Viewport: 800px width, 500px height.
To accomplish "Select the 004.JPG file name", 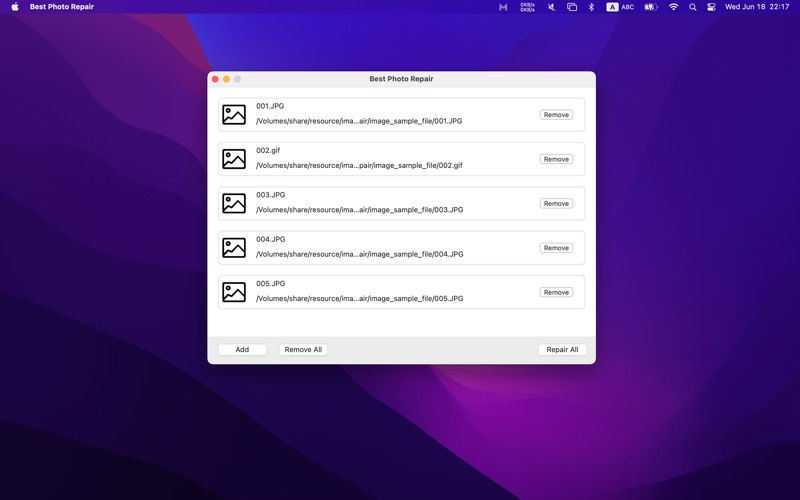I will 270,239.
